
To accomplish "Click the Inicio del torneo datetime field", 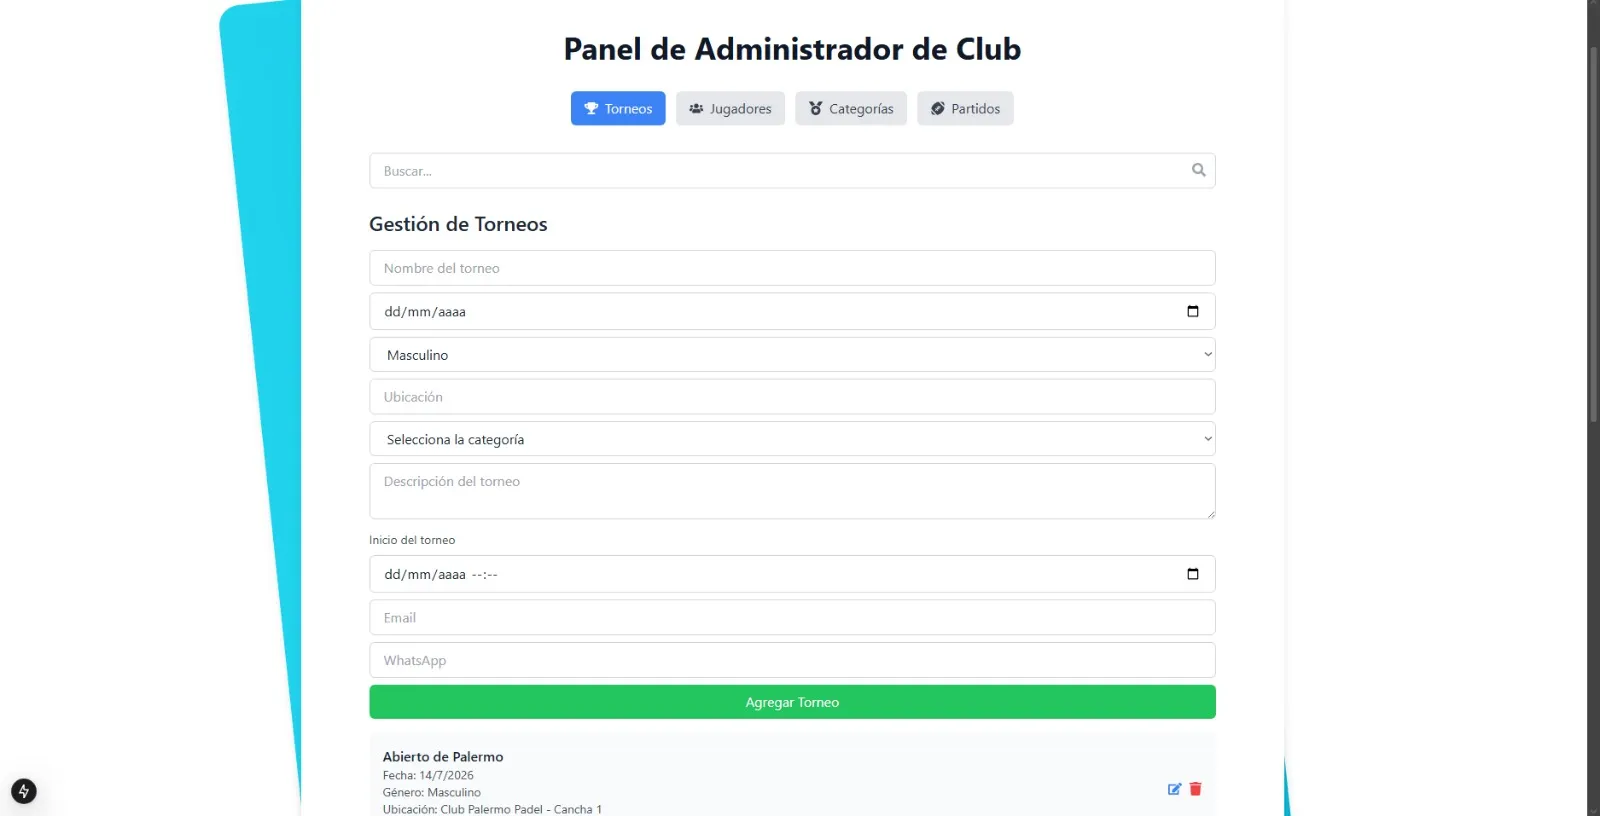I will pos(792,574).
